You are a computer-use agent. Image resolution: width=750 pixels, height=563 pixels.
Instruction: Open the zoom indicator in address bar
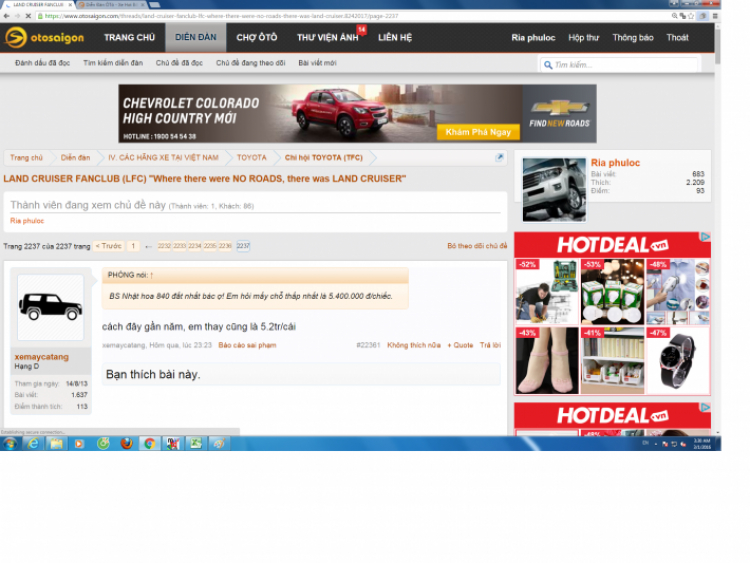[x=674, y=16]
